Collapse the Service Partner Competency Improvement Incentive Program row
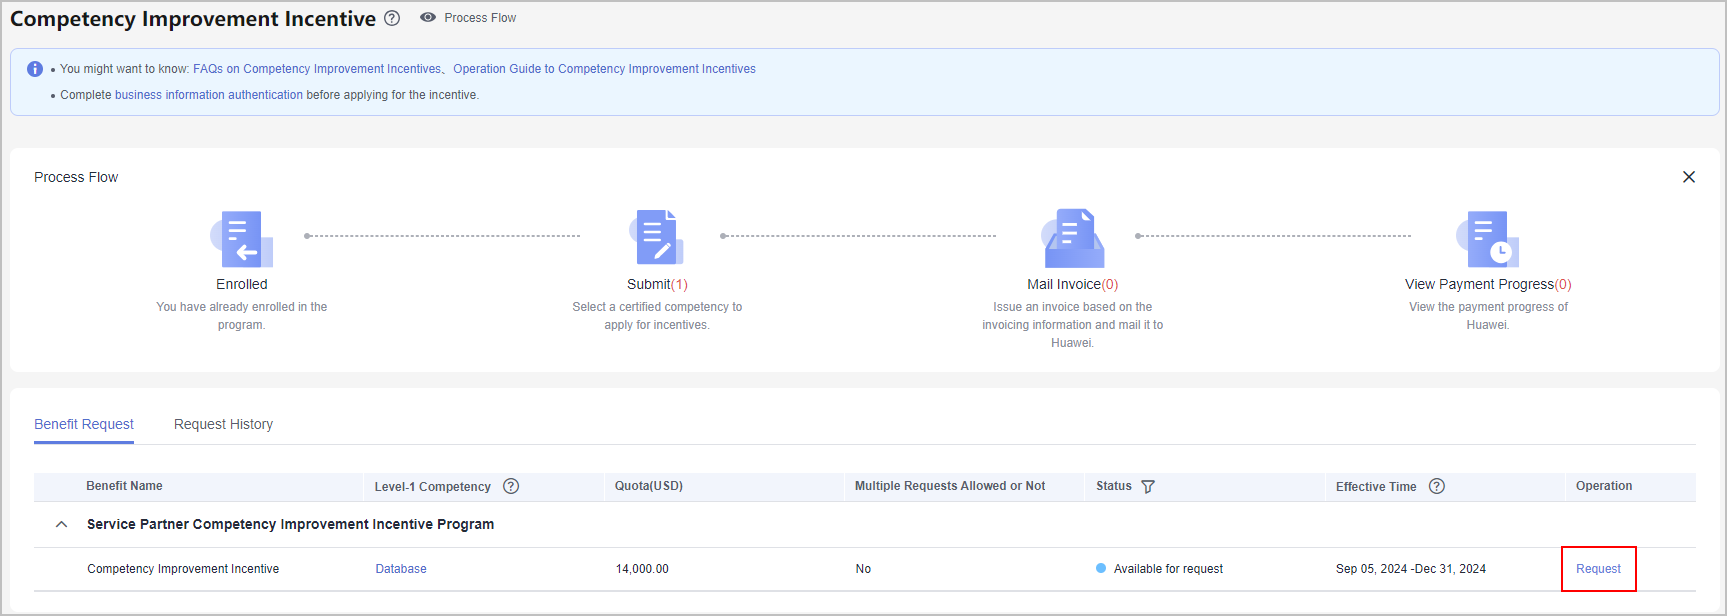Screen dimensions: 1727x616 pyautogui.click(x=62, y=524)
